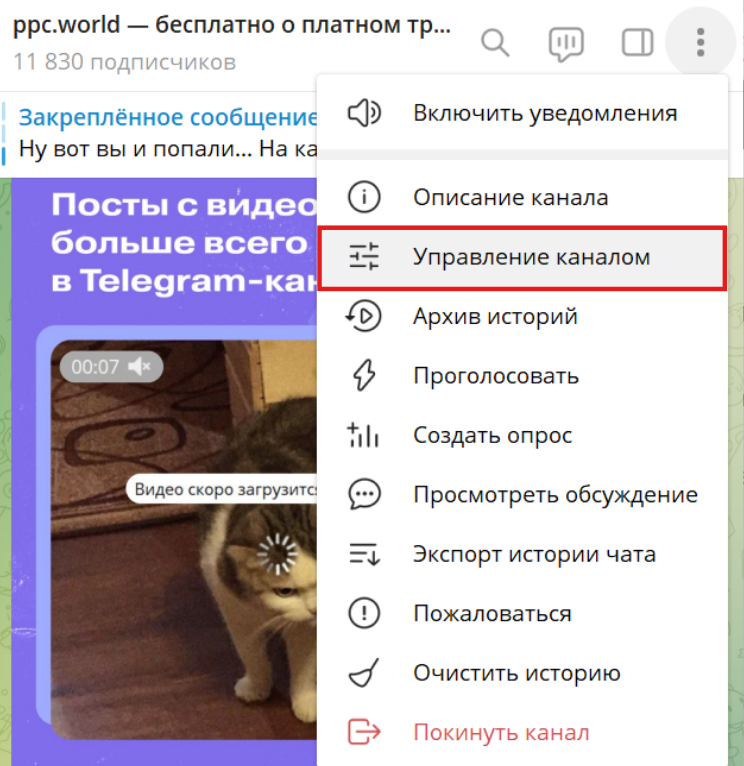744x766 pixels.
Task: Click the red Покинуть канал option
Action: (x=523, y=733)
